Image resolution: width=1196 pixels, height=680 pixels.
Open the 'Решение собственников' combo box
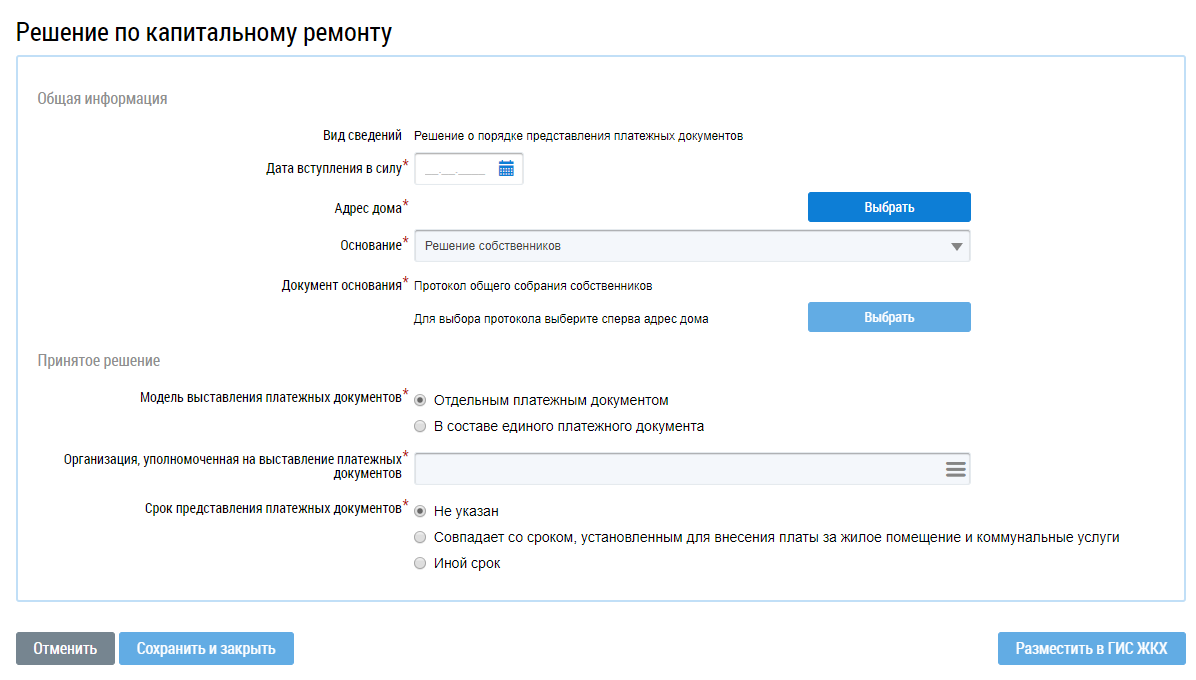[x=680, y=246]
